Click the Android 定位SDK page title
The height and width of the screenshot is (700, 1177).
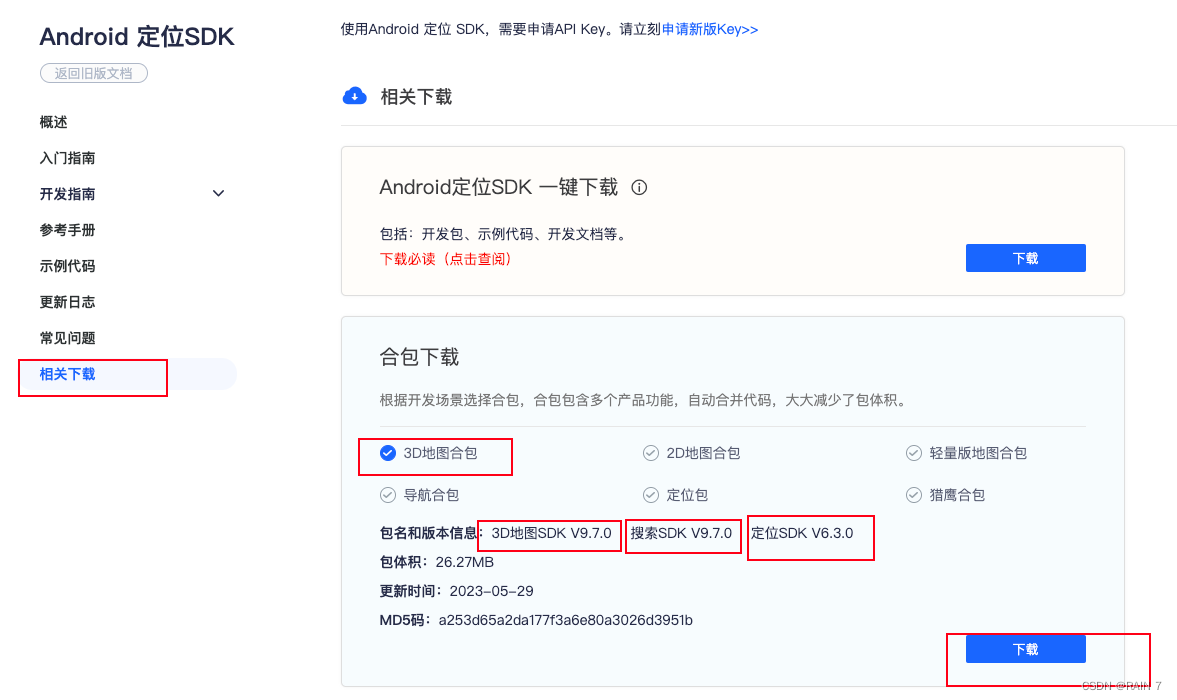pyautogui.click(x=137, y=36)
